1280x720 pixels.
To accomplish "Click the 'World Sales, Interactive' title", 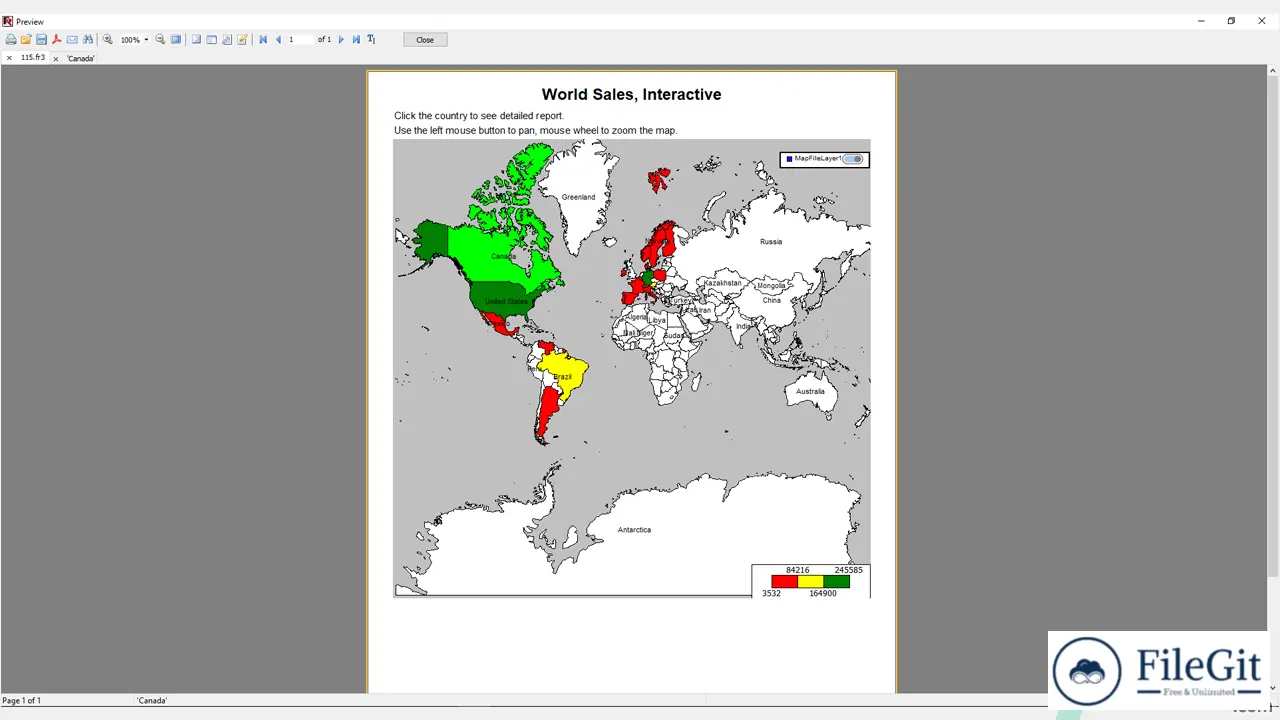I will (631, 94).
